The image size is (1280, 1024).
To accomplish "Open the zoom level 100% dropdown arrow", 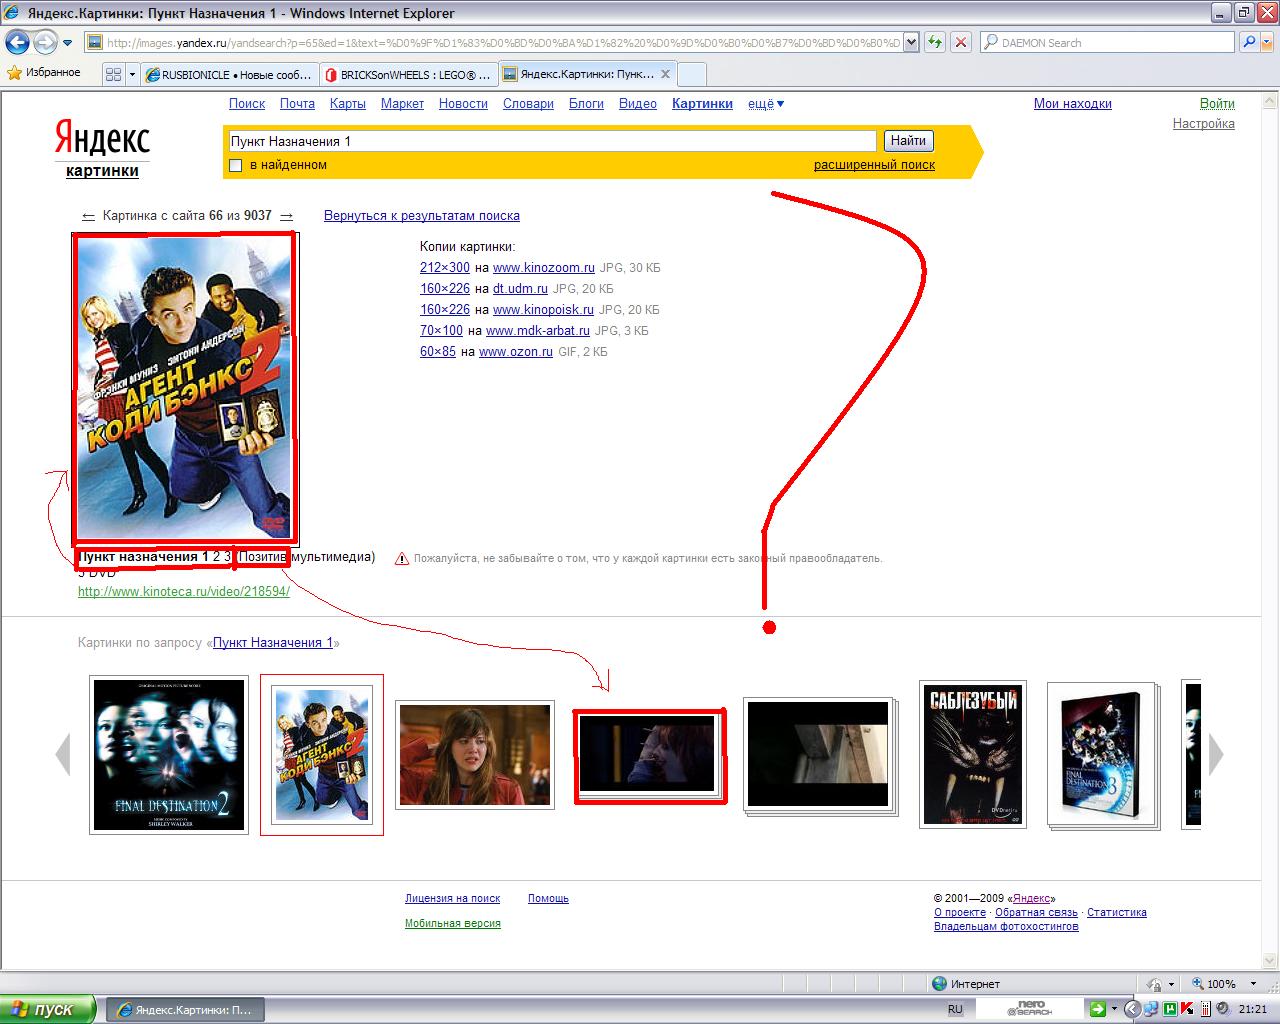I will click(x=1254, y=985).
